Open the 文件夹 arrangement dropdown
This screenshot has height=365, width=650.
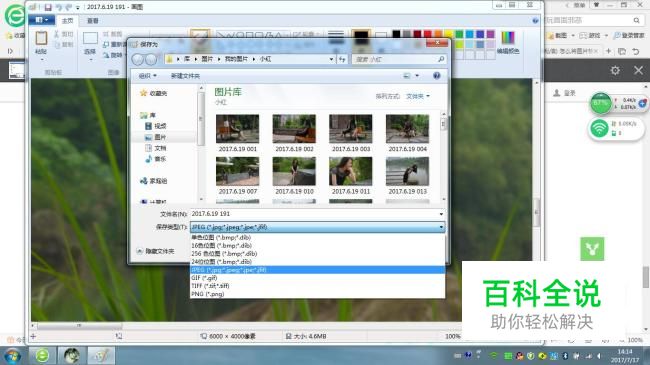click(x=417, y=96)
